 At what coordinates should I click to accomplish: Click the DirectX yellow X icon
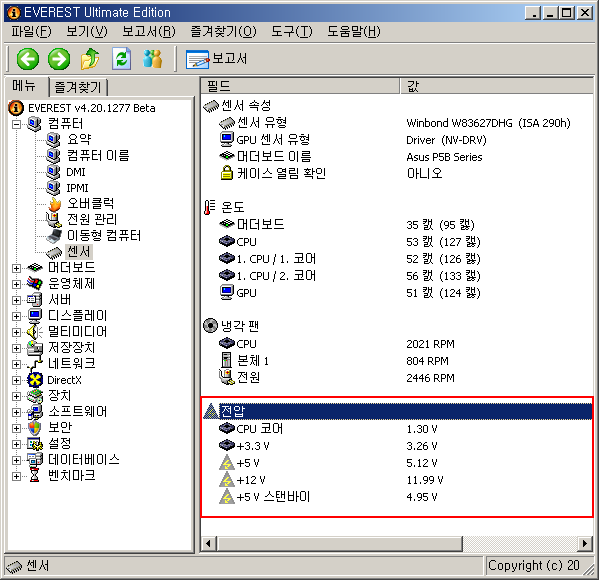tap(35, 380)
